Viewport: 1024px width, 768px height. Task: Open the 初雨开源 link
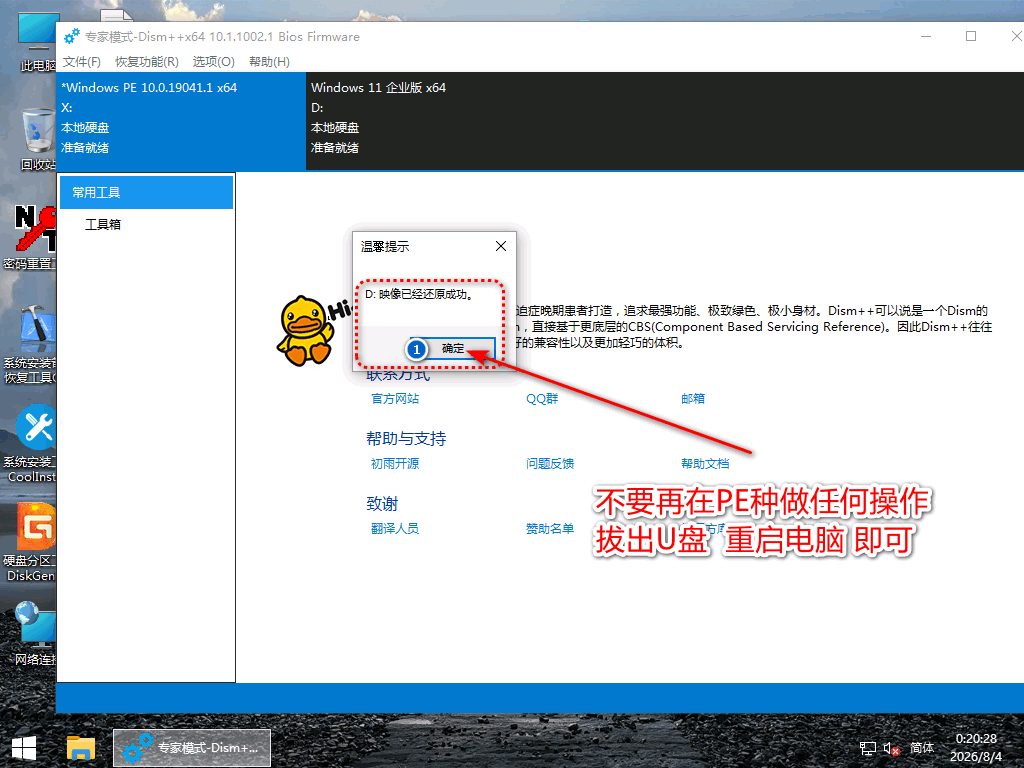pos(394,464)
